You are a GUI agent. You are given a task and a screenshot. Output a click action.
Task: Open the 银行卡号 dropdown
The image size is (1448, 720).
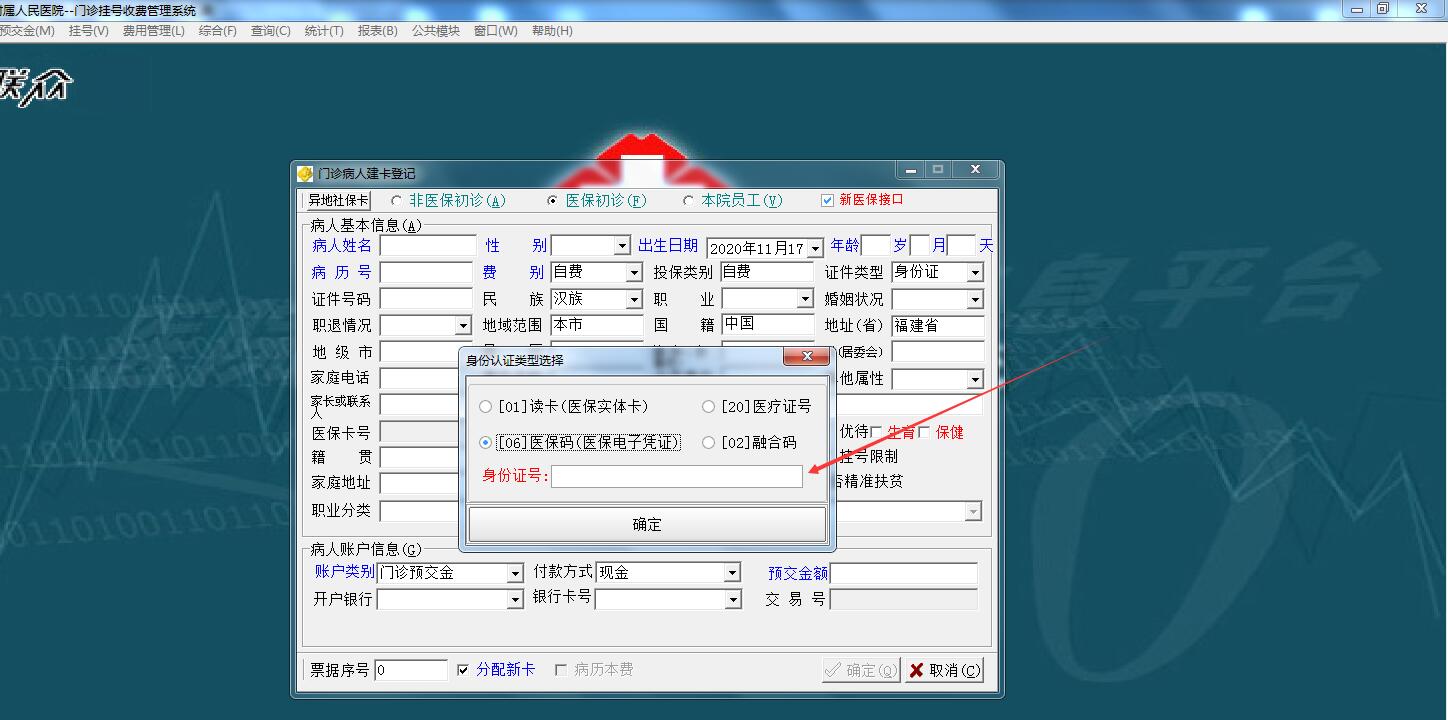tap(733, 599)
